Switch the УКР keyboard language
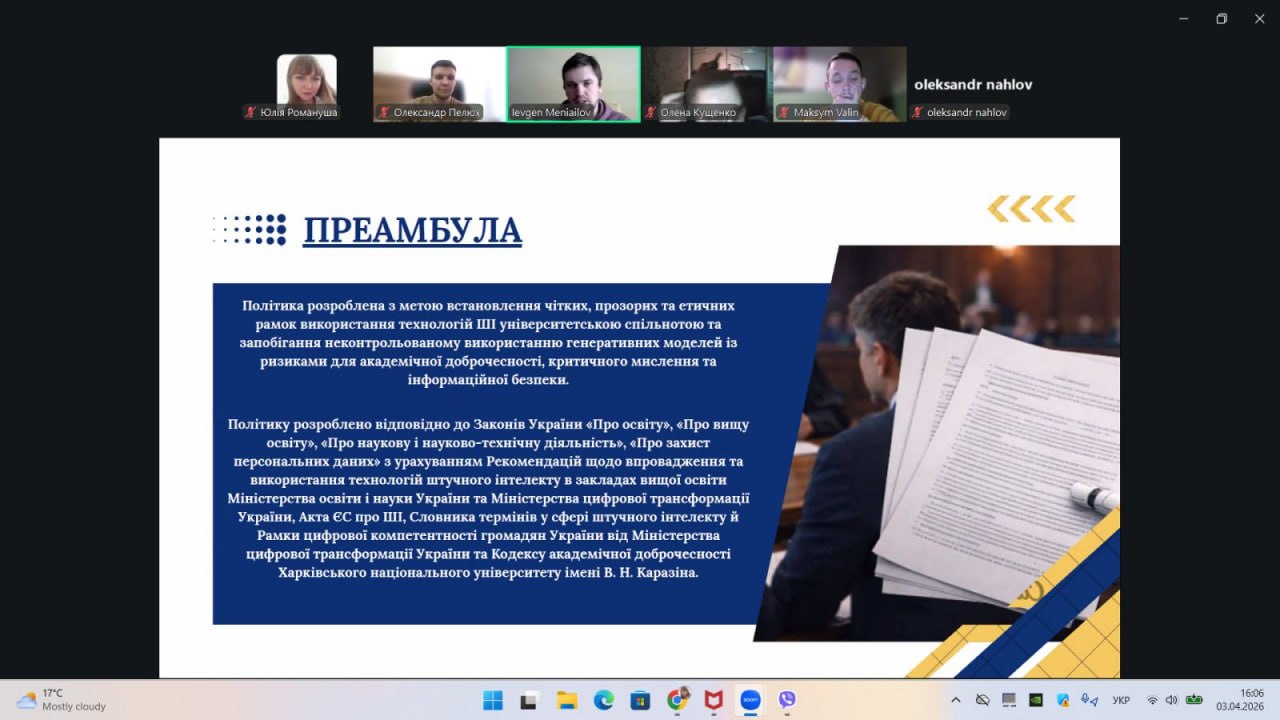Viewport: 1280px width, 720px height. [x=1121, y=700]
